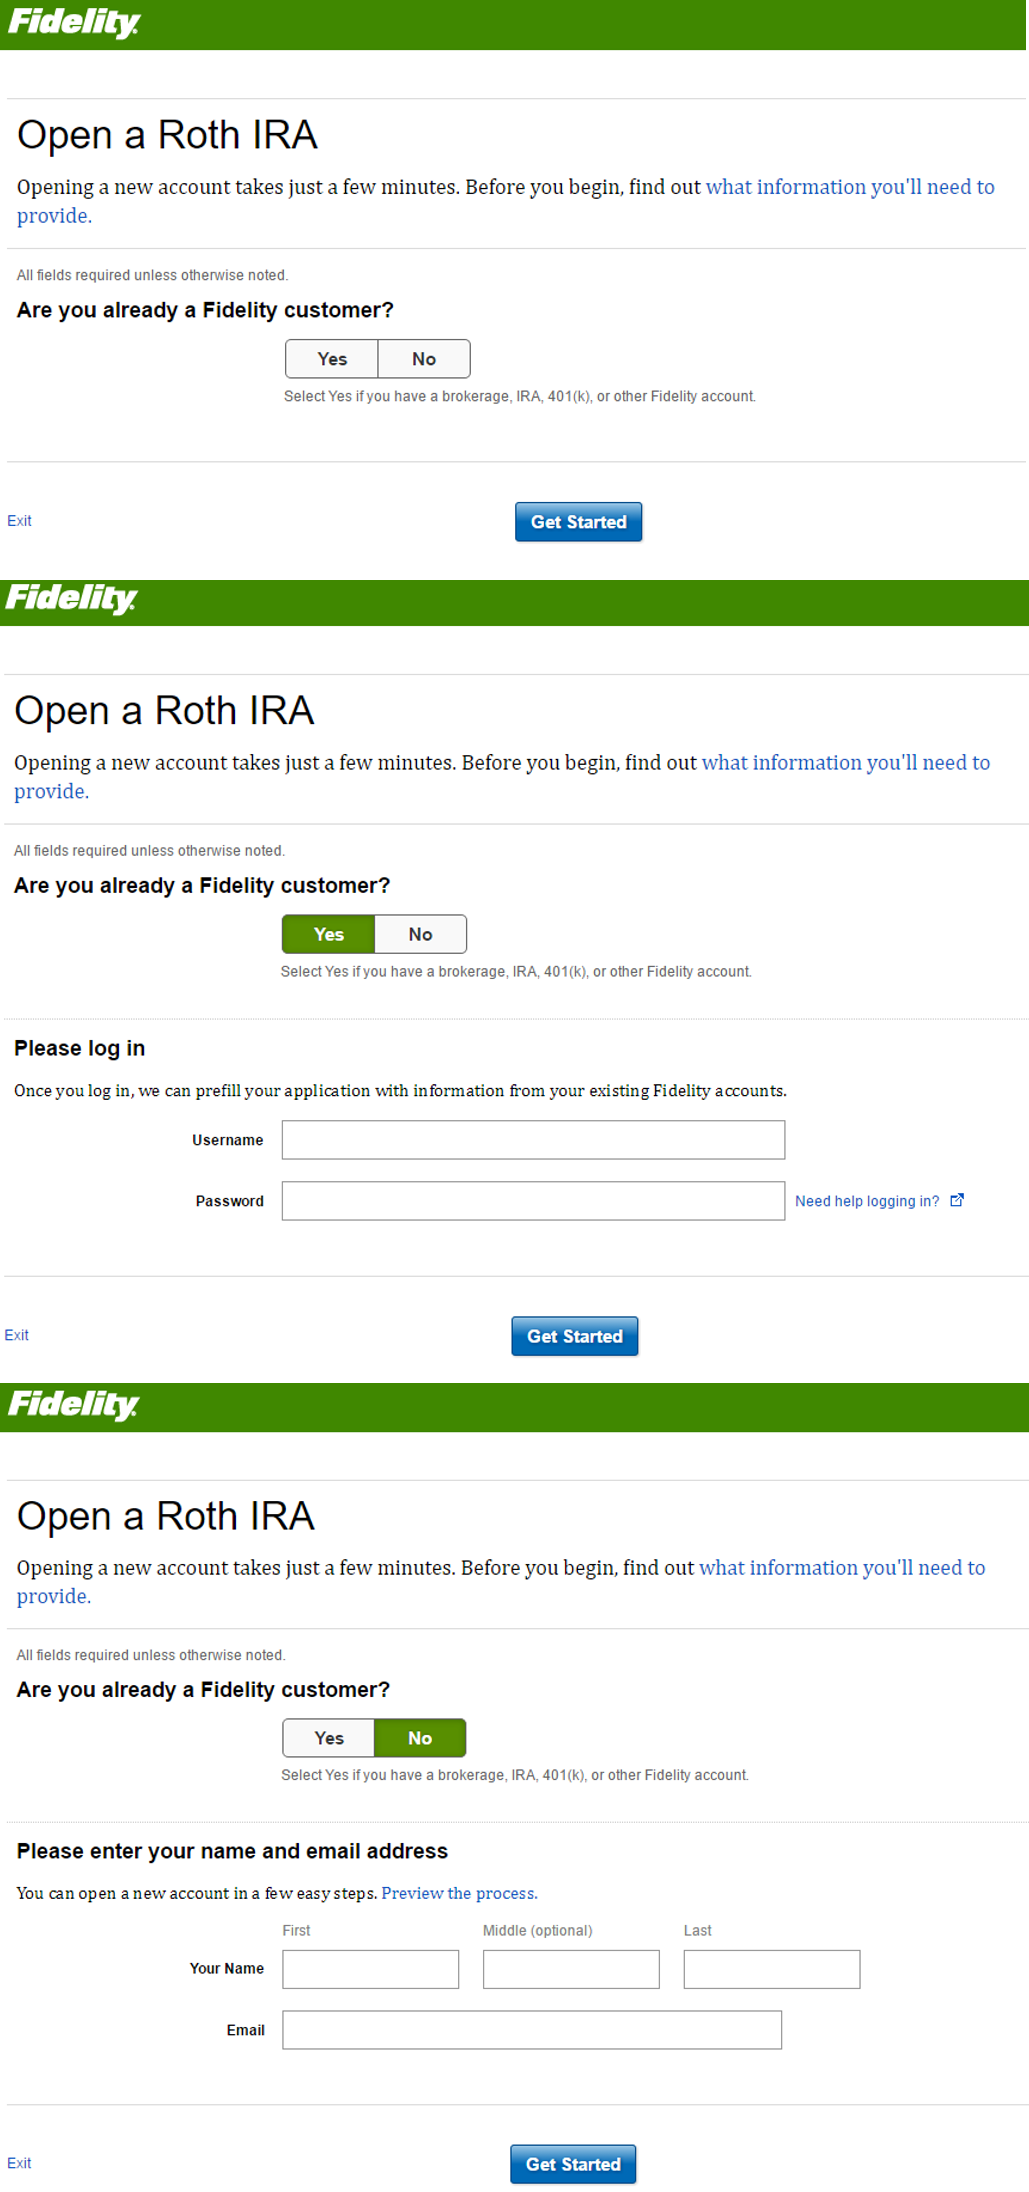Click the external link icon beside Need help logging in
Image resolution: width=1029 pixels, height=2192 pixels.
(957, 1200)
